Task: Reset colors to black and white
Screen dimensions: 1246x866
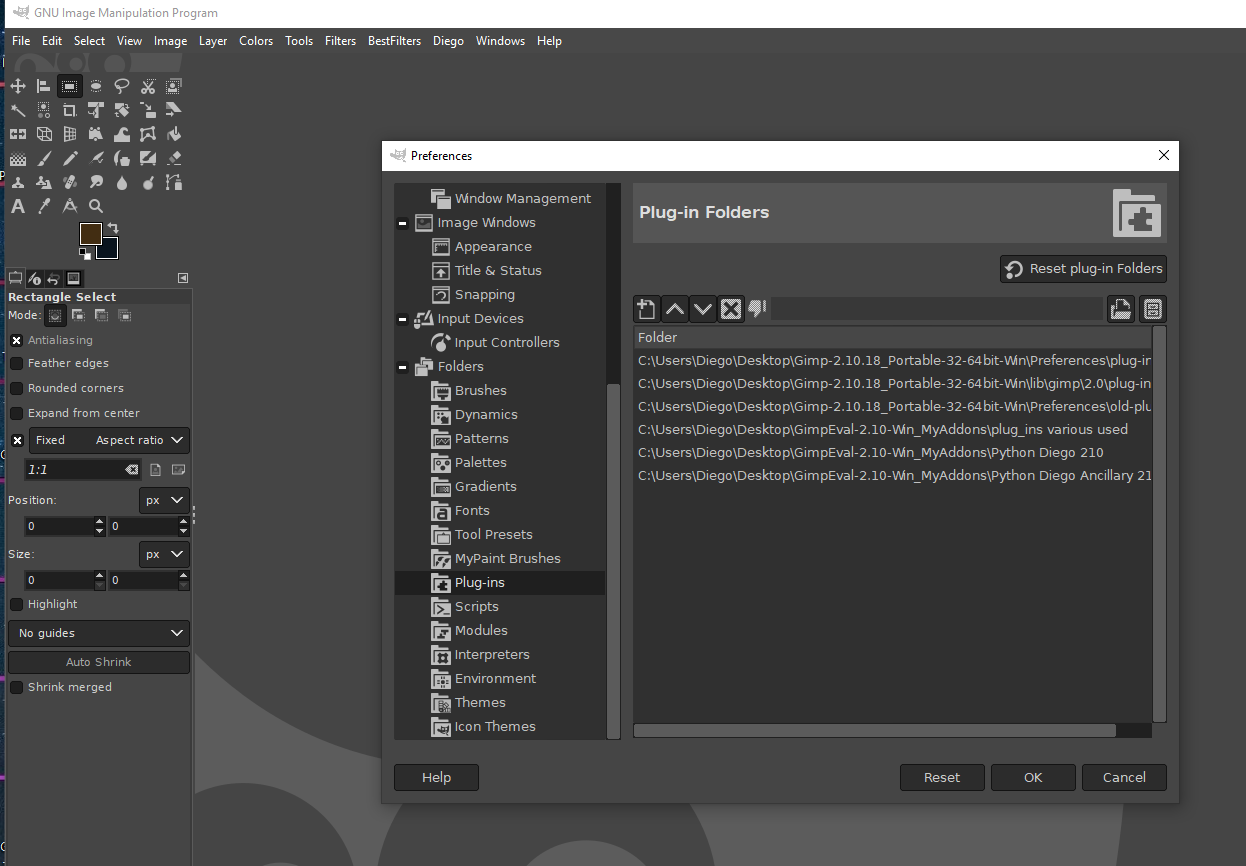Action: [85, 254]
